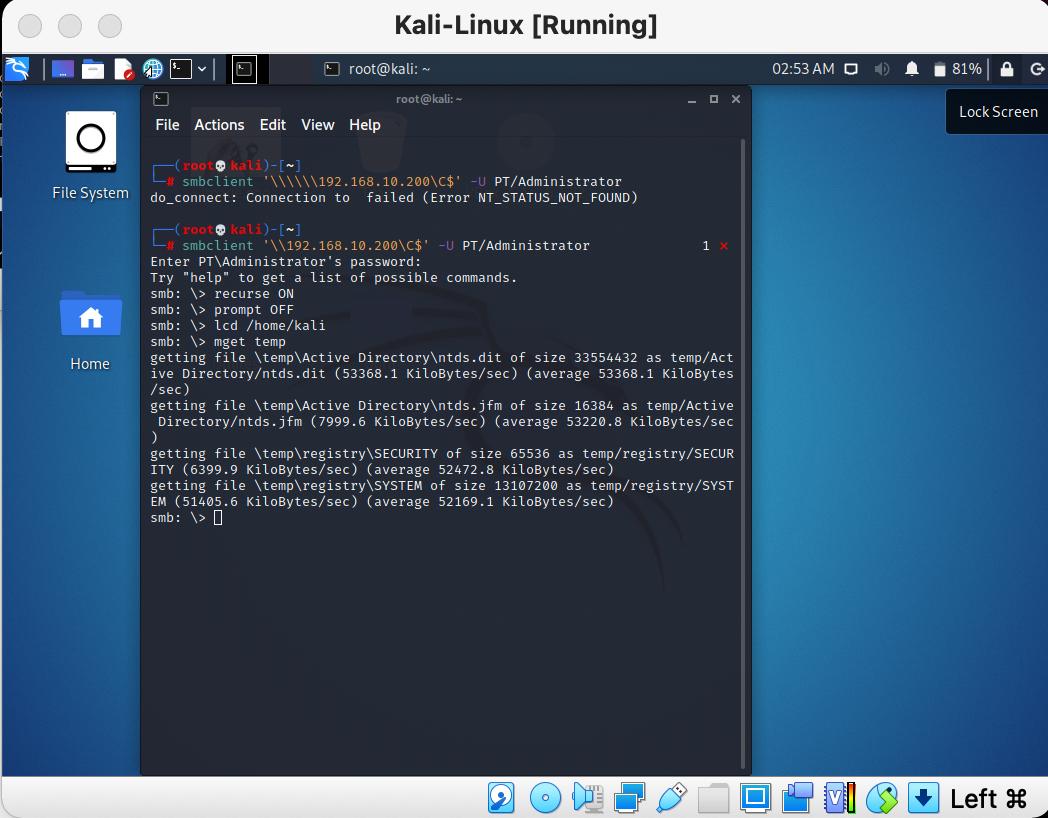Click VirtualBox keyboard capture arrow icon
The width and height of the screenshot is (1048, 818).
click(x=924, y=797)
